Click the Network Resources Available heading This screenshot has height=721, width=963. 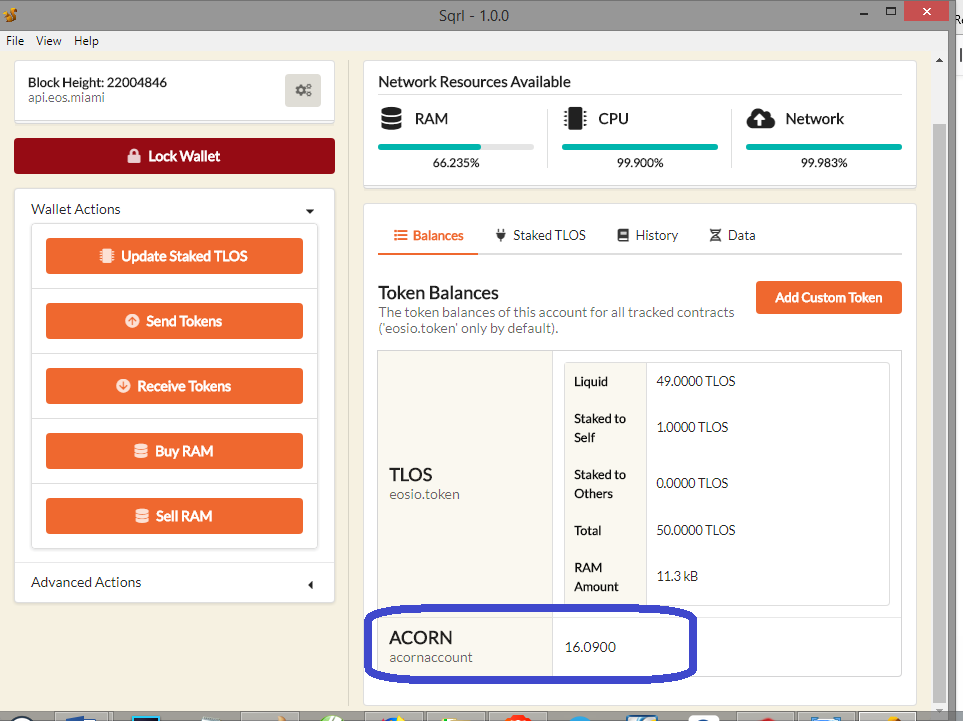point(474,82)
